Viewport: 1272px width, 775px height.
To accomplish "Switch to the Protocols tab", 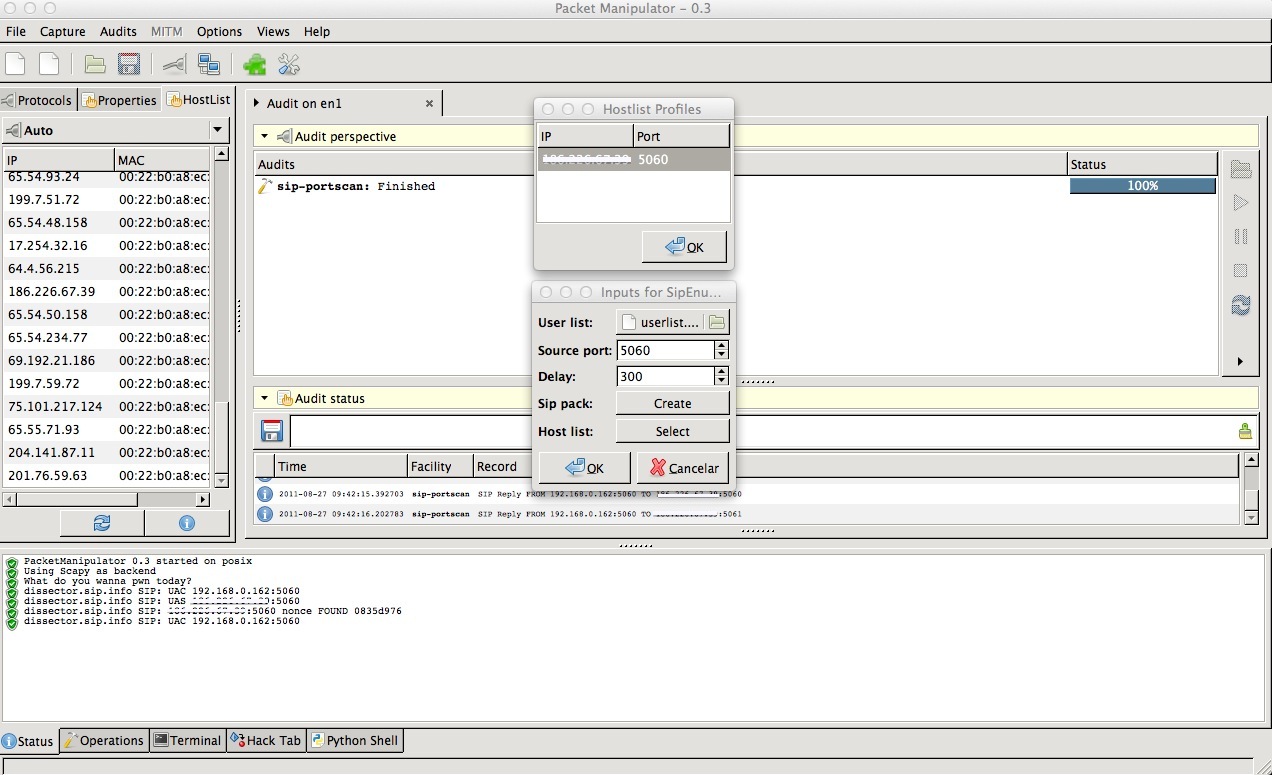I will [x=37, y=100].
